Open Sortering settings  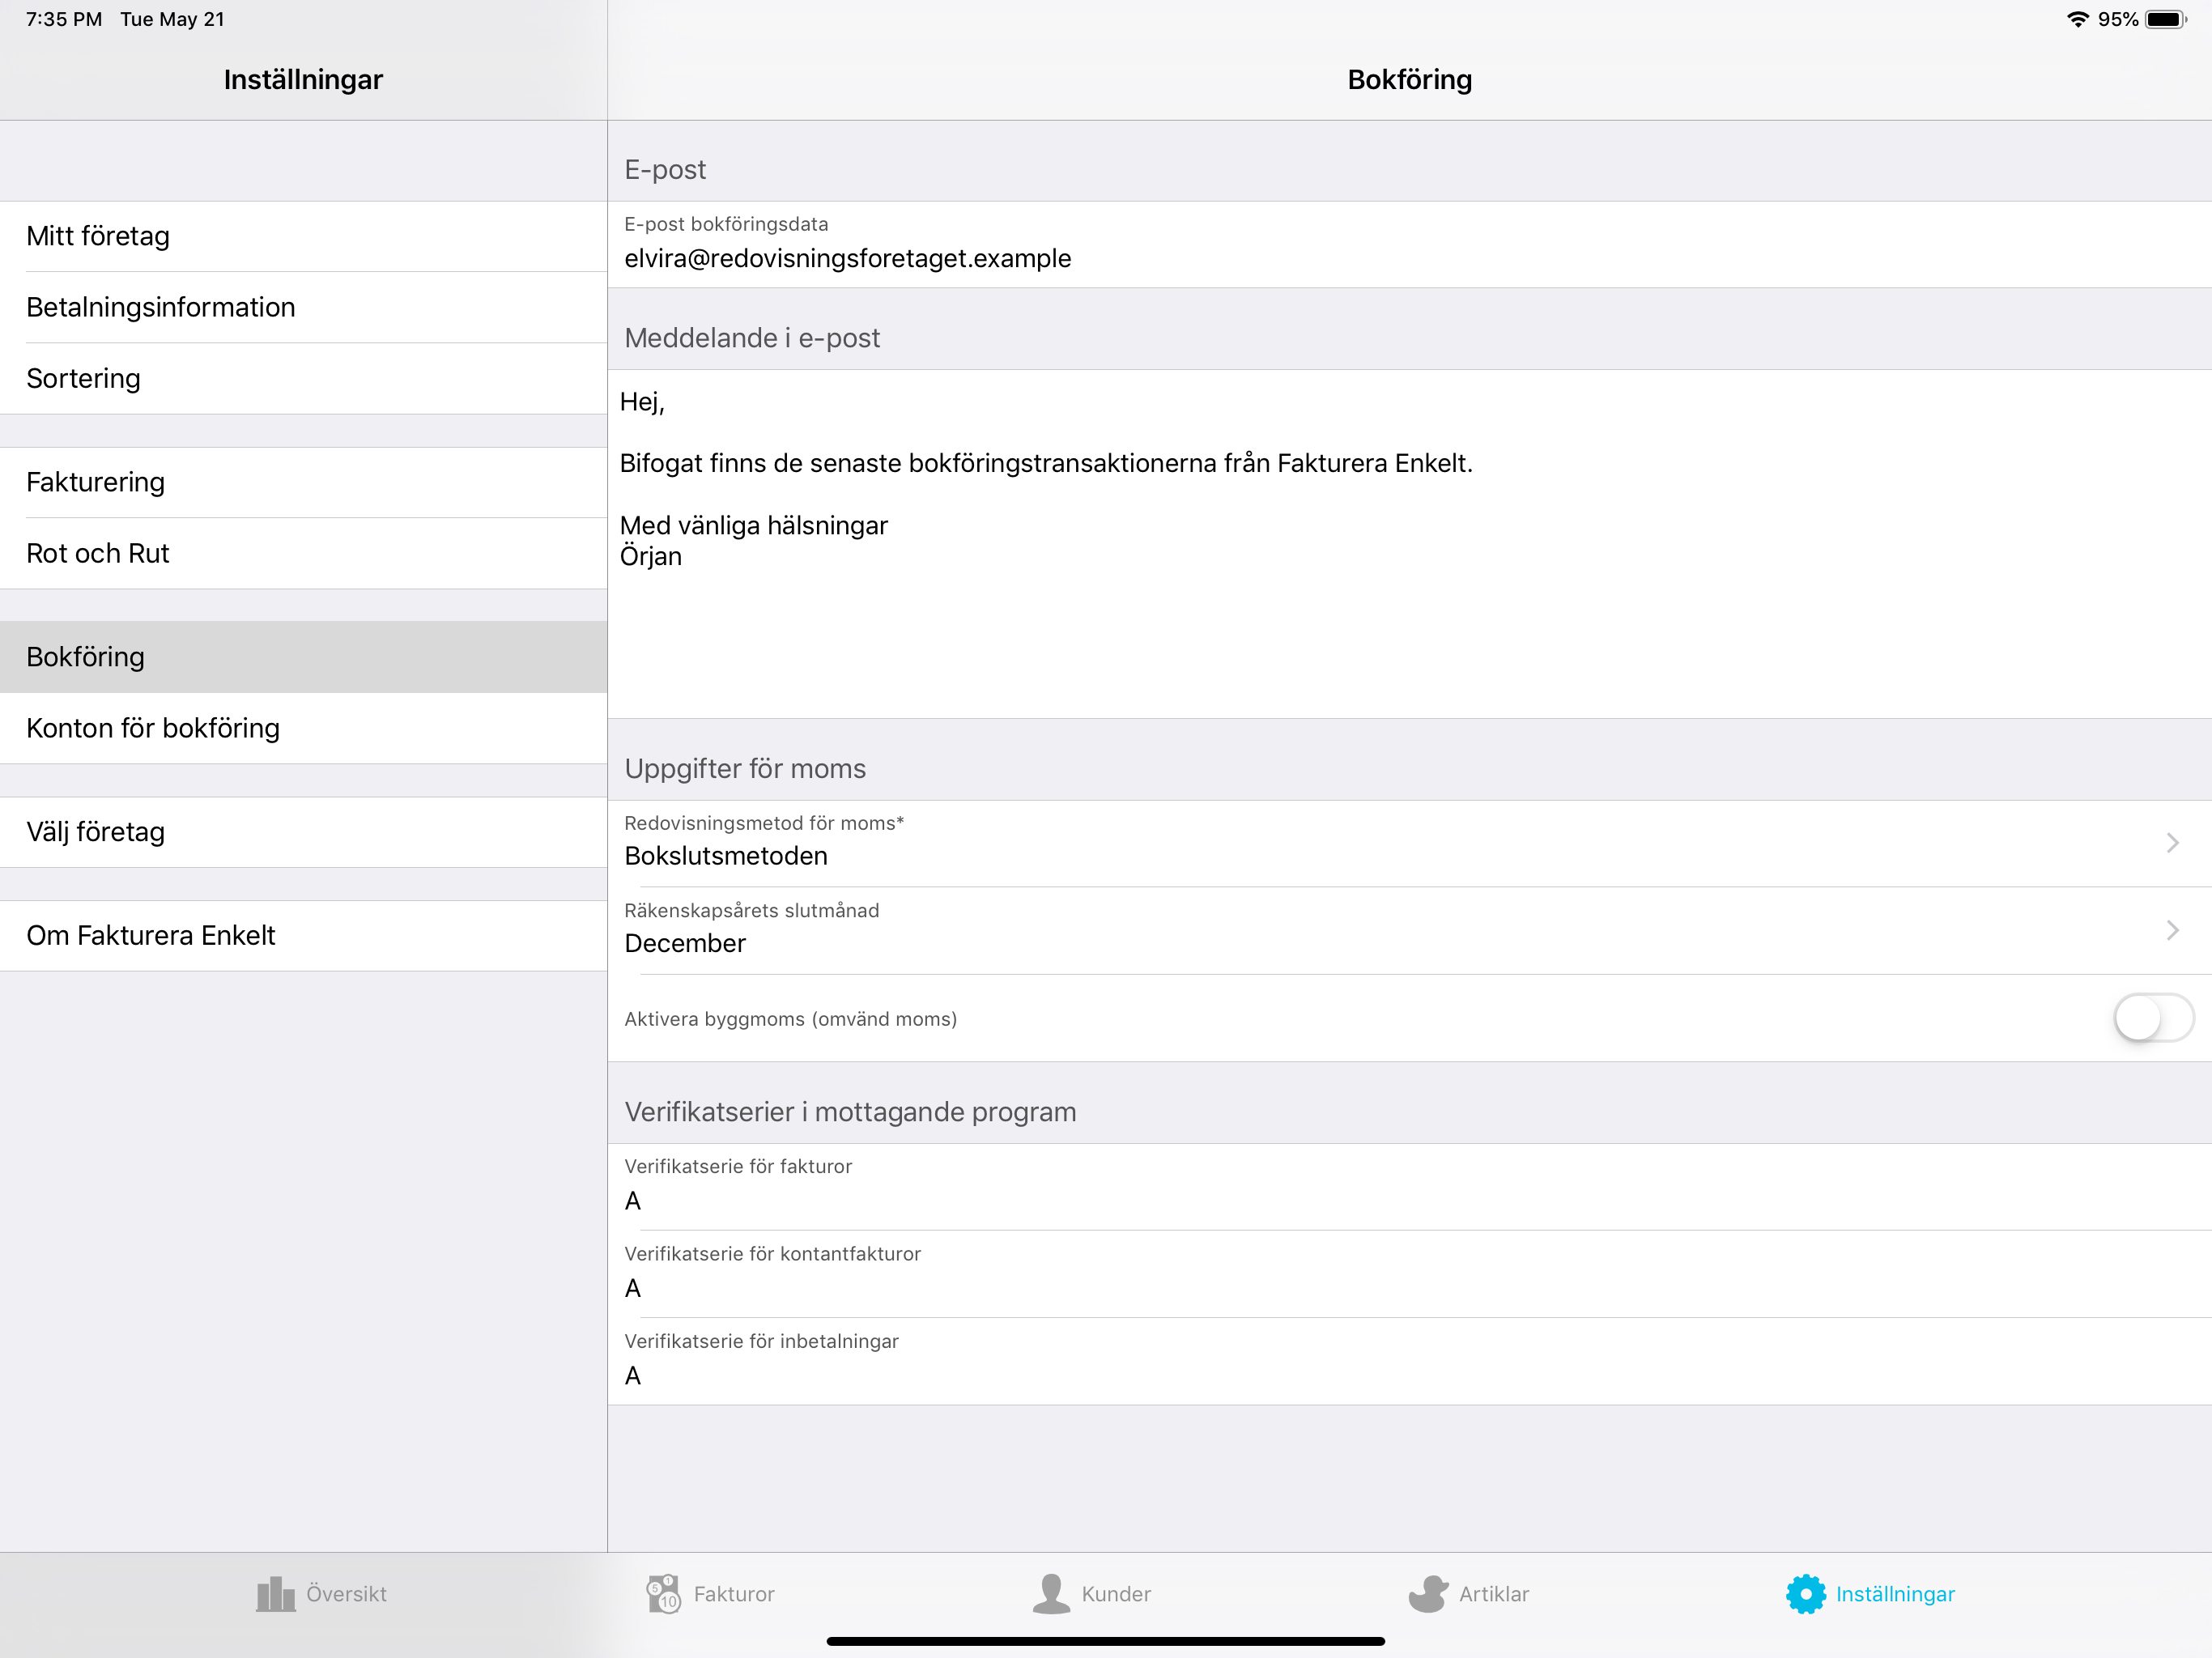pyautogui.click(x=304, y=378)
